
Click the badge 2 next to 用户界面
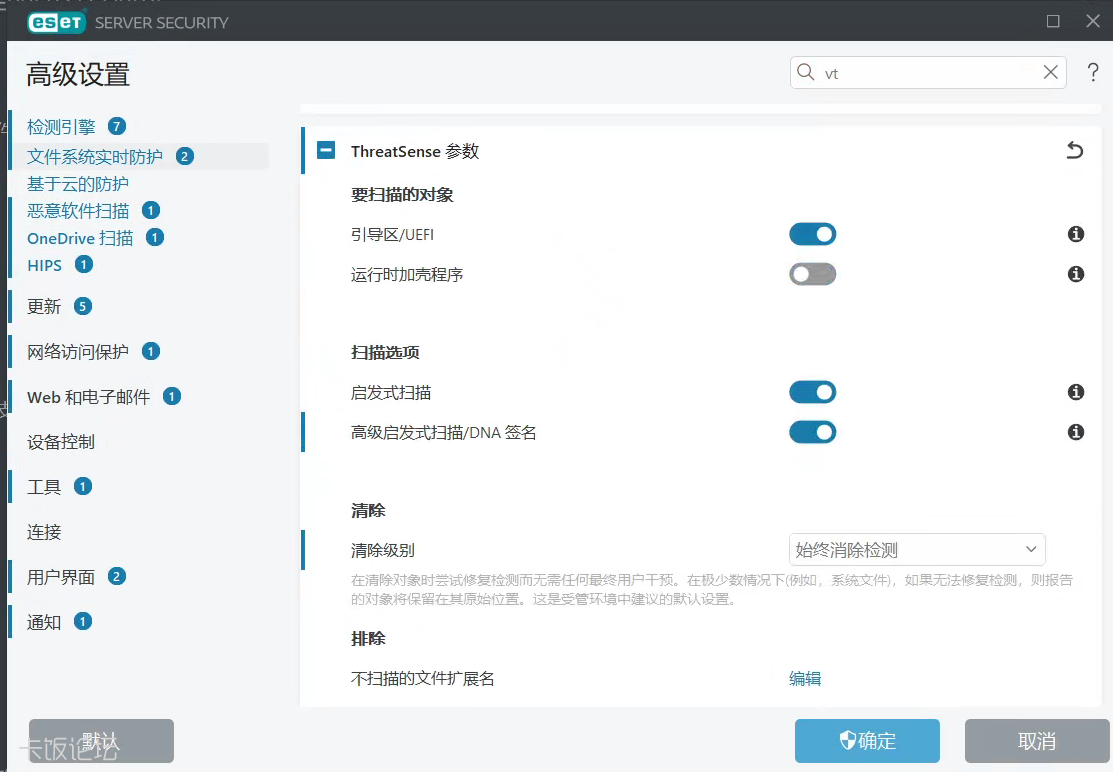(117, 576)
